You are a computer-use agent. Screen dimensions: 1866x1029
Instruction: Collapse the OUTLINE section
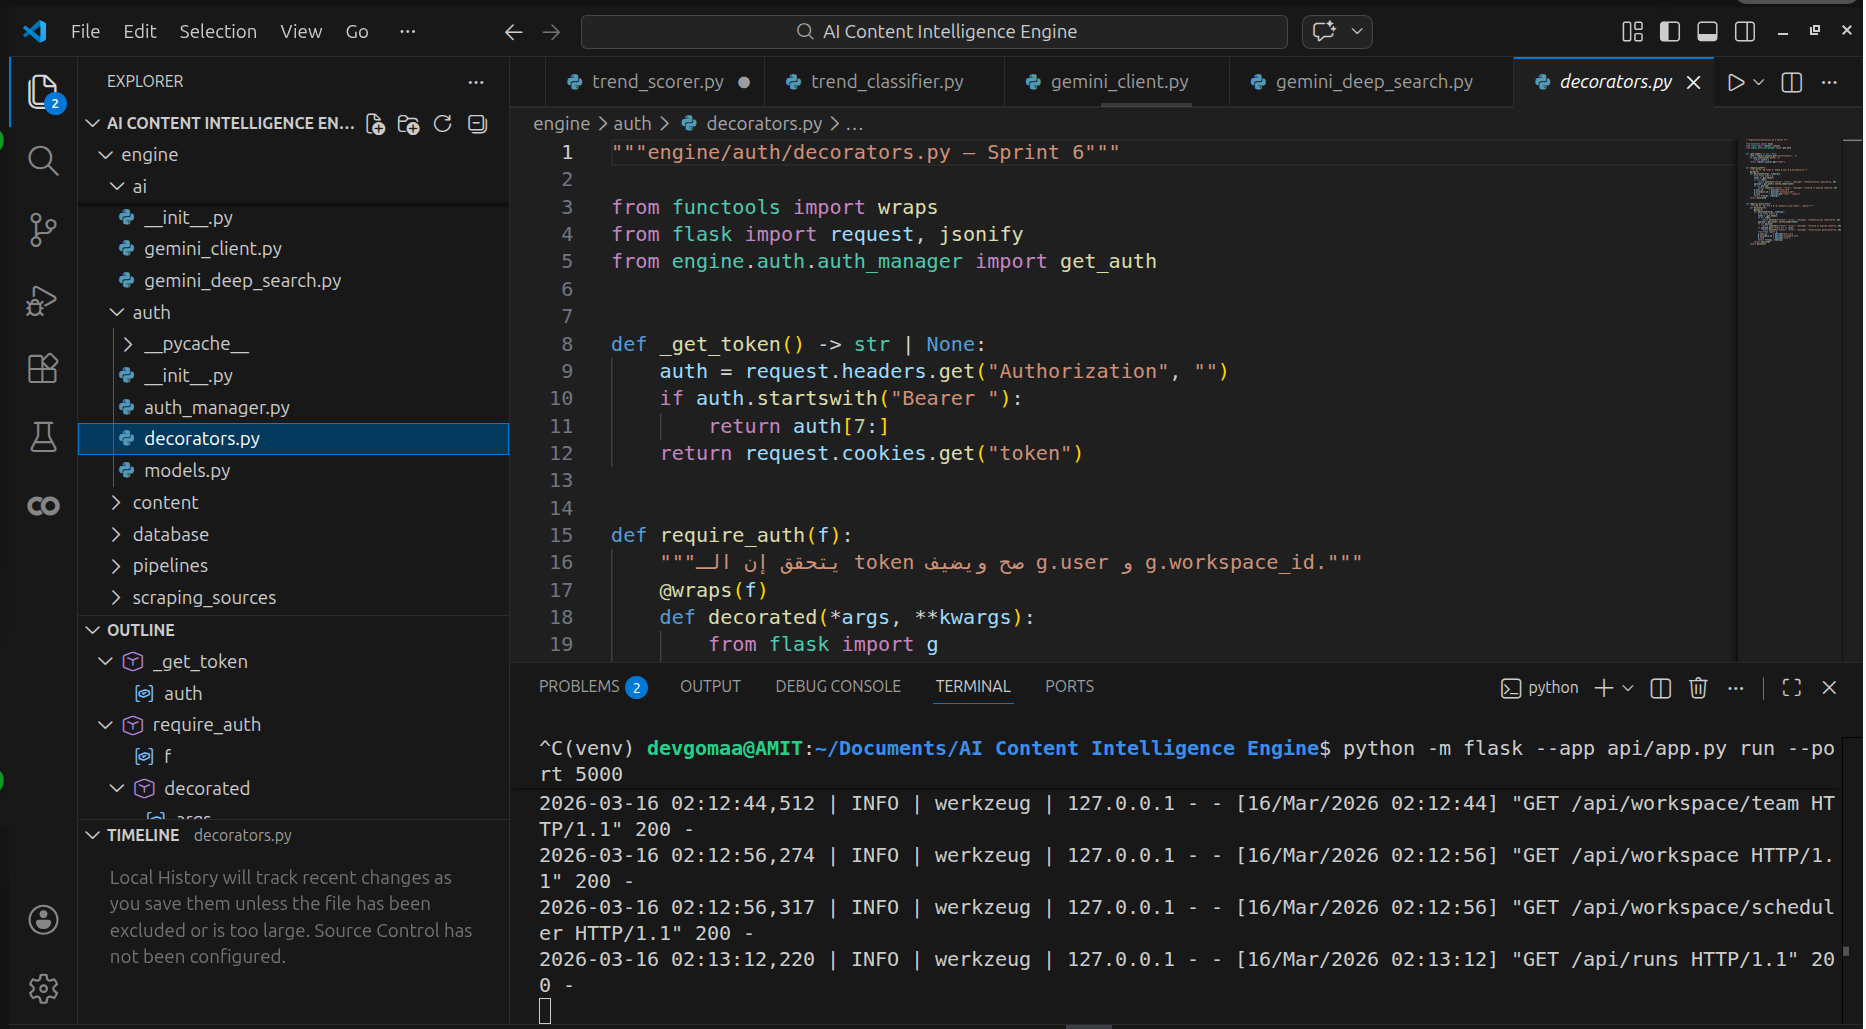[141, 630]
